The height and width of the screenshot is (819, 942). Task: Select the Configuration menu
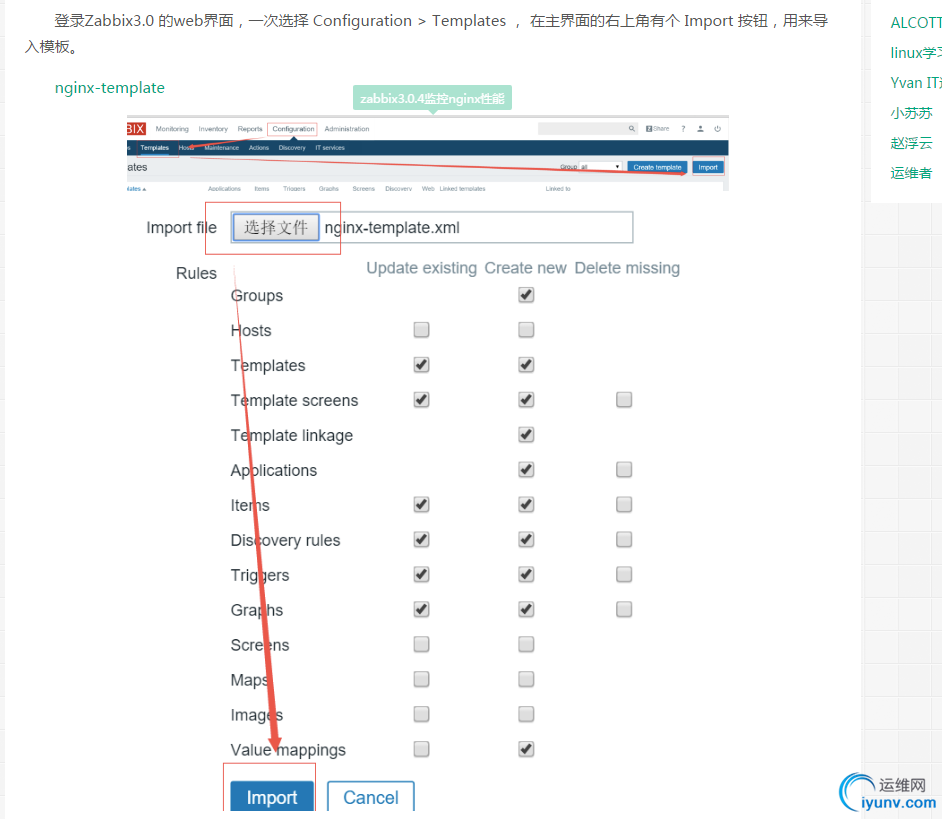tap(293, 129)
